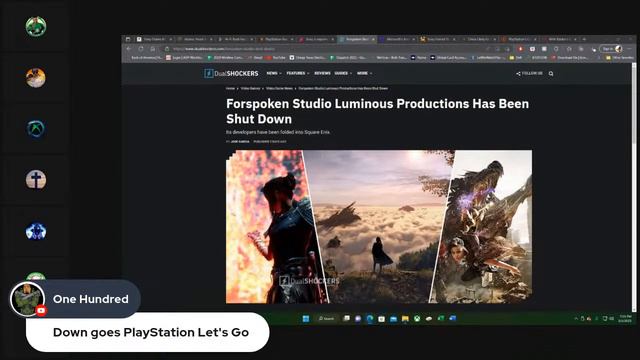This screenshot has height=360, width=640.
Task: Open the YouTube bookmark in the bookmarks bar
Action: pyautogui.click(x=276, y=58)
